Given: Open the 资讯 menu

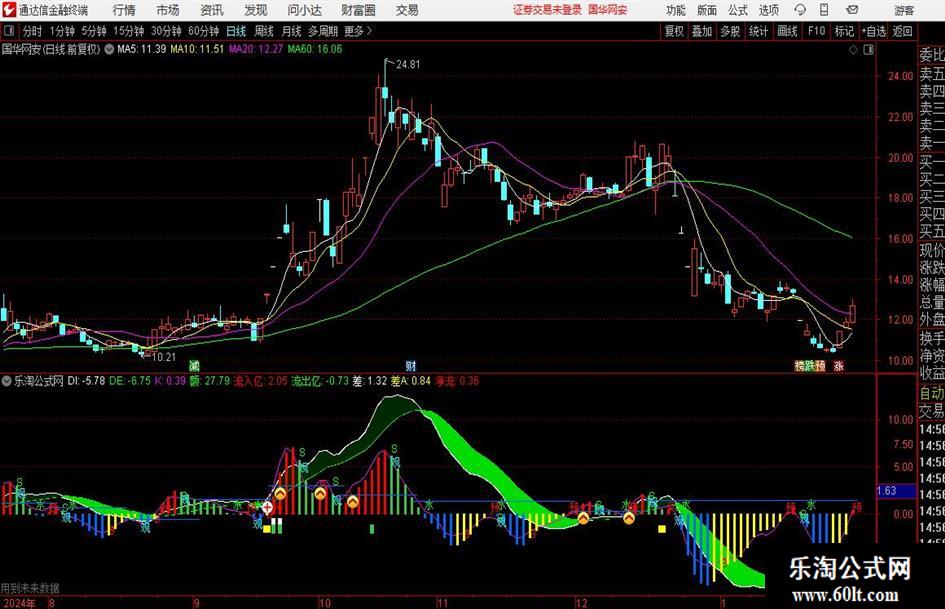Looking at the screenshot, I should [212, 10].
